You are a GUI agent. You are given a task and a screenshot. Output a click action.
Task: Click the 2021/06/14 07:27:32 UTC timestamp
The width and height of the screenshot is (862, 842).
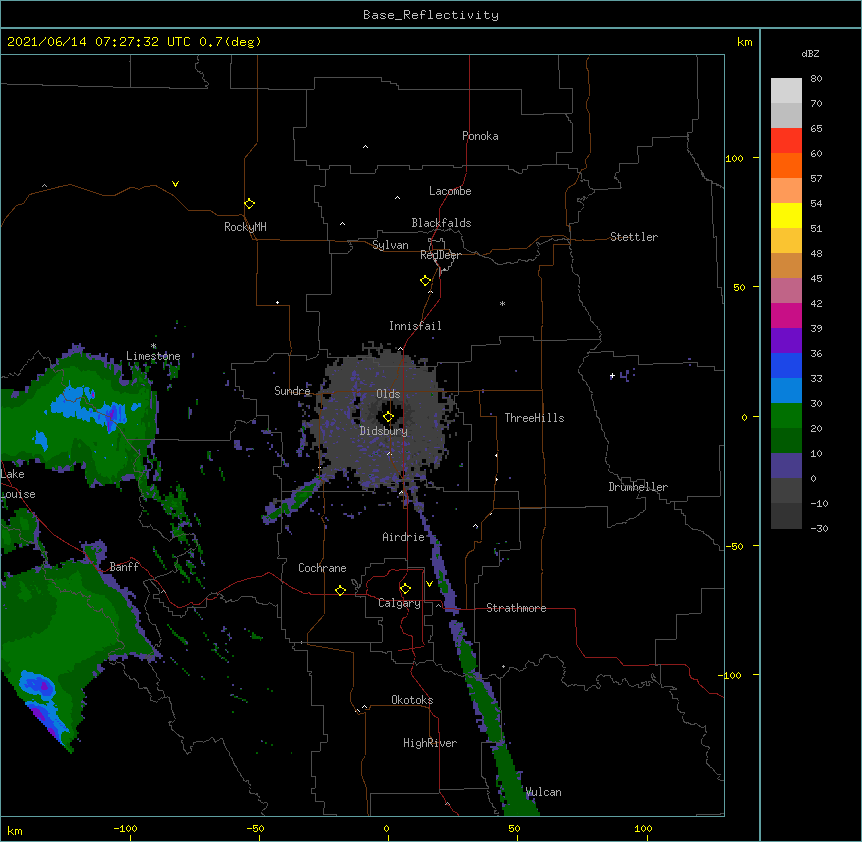point(99,42)
